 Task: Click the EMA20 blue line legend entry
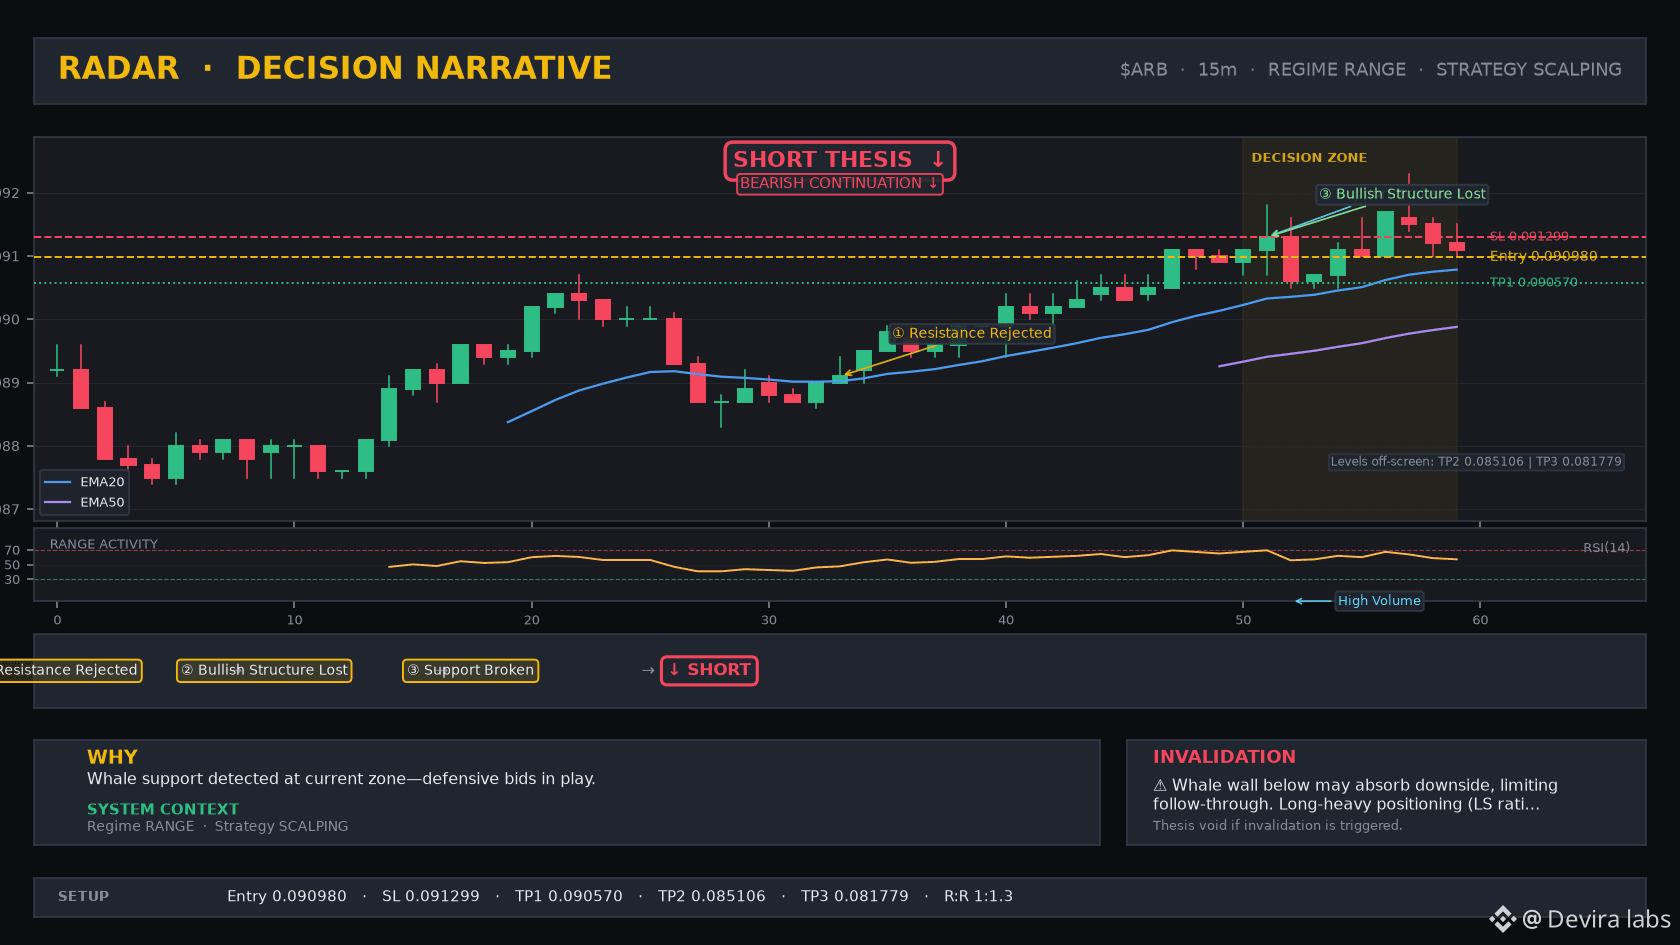click(x=84, y=482)
